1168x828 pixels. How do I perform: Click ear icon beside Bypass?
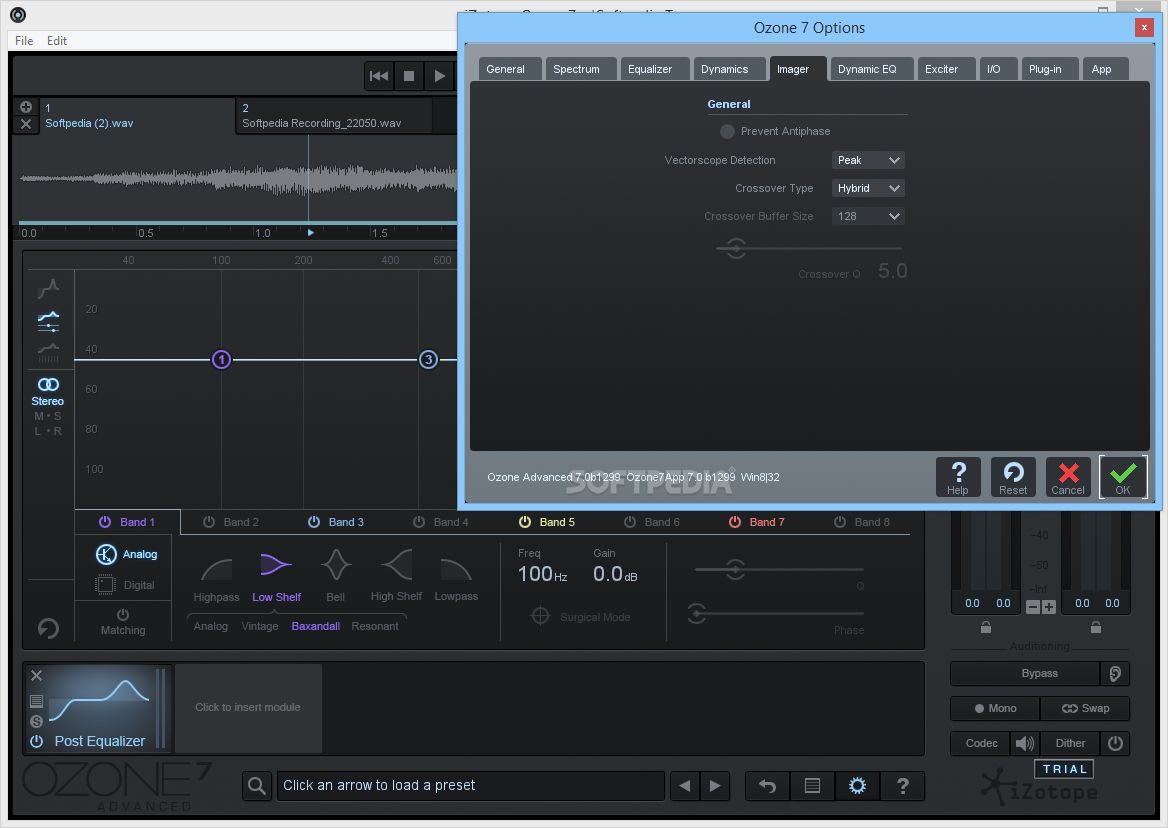pos(1115,673)
